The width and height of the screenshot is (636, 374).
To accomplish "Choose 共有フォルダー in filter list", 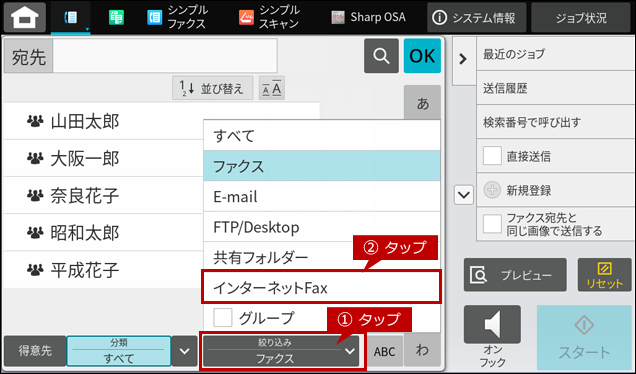I will click(x=322, y=257).
